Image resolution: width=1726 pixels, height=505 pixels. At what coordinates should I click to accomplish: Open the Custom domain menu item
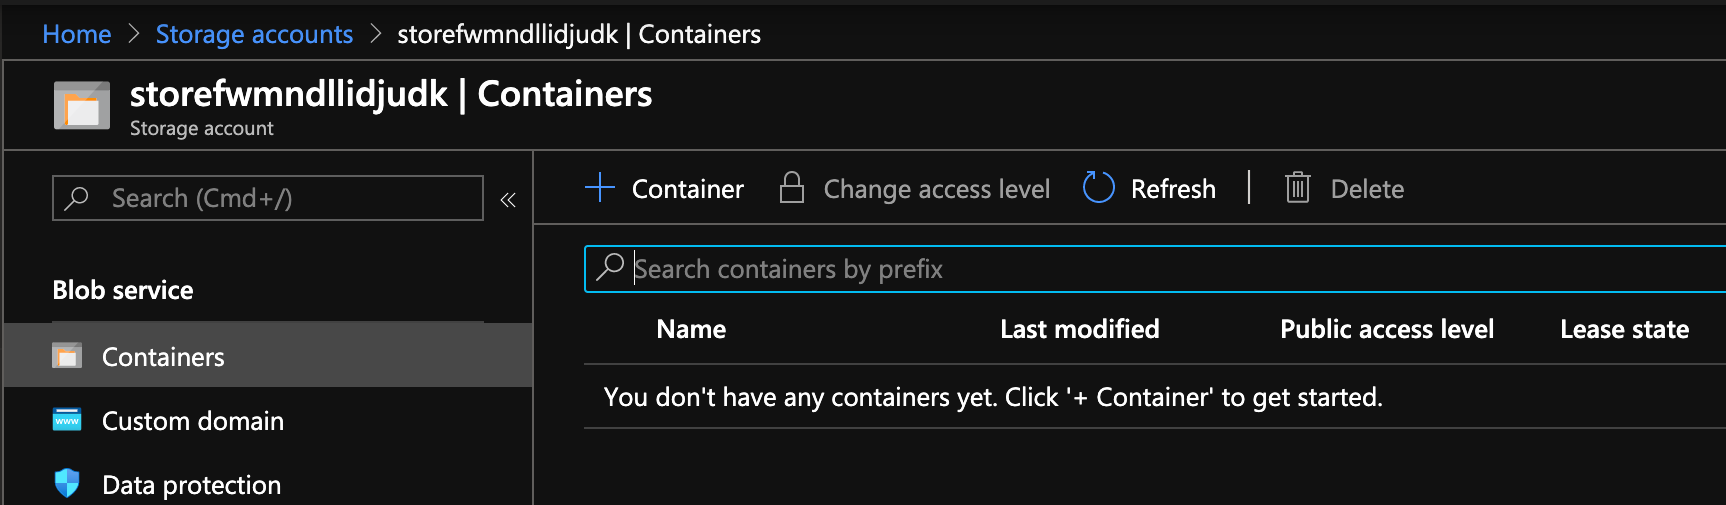click(x=193, y=421)
